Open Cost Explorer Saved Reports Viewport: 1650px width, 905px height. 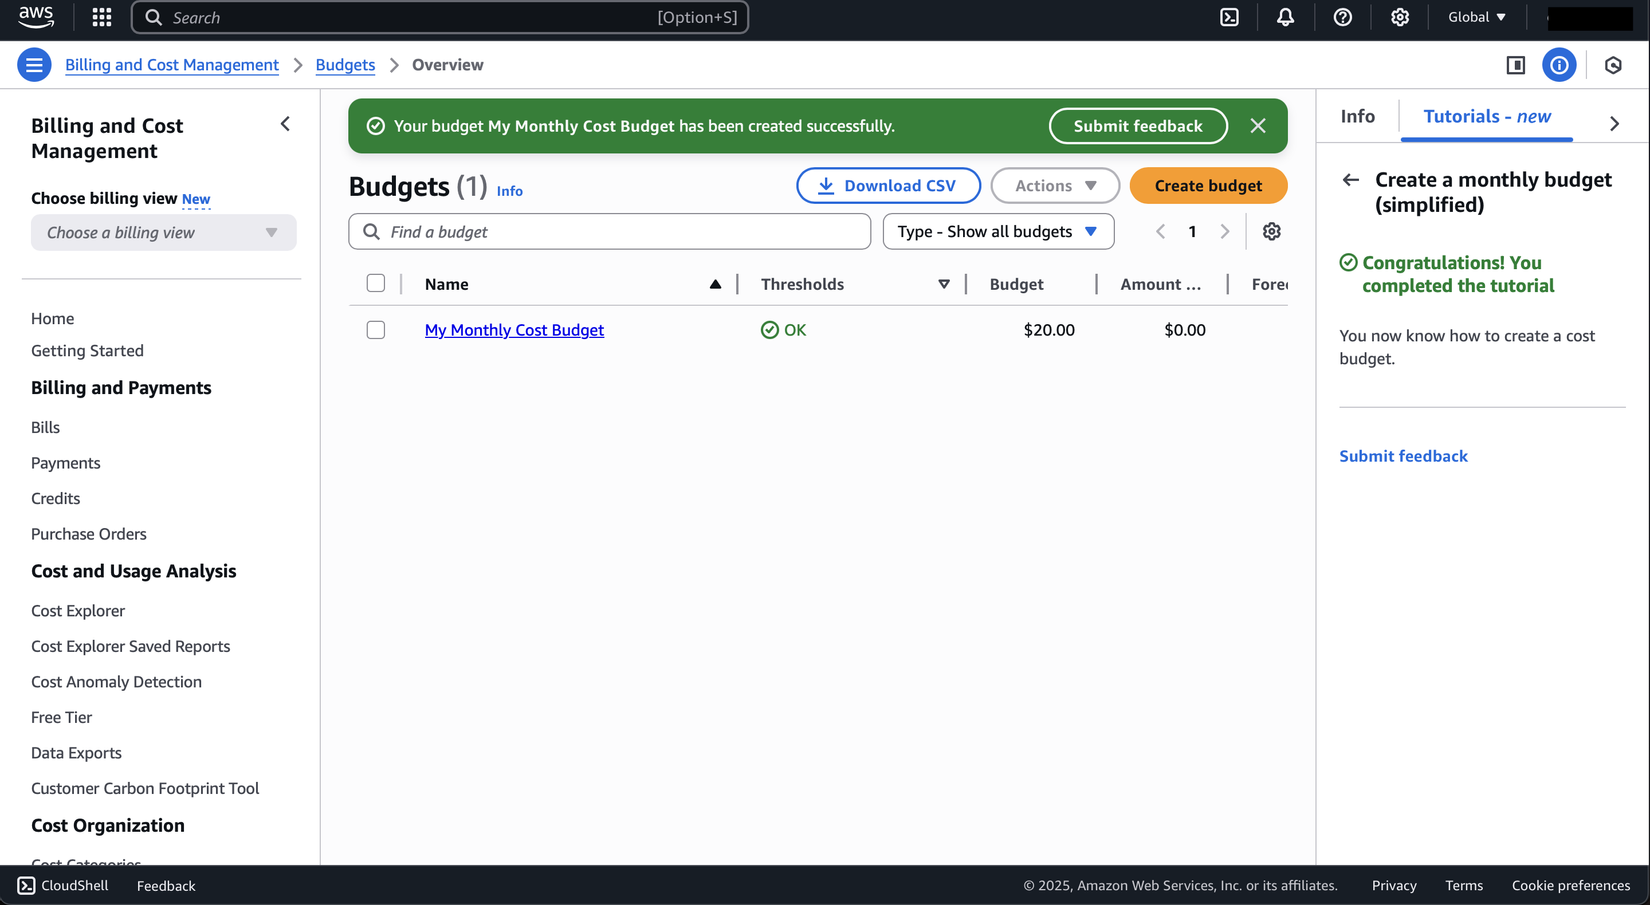[x=130, y=646]
